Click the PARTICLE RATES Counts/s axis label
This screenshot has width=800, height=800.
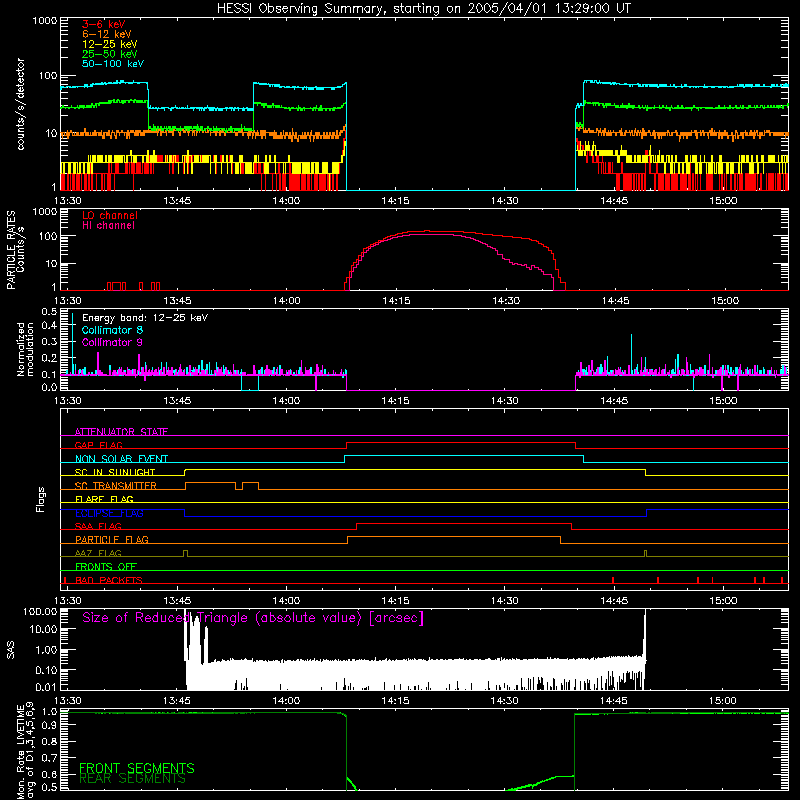(15, 250)
